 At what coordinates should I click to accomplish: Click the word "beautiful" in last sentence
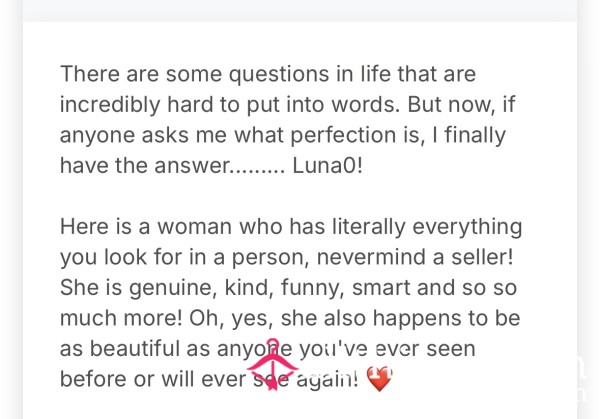coord(135,349)
